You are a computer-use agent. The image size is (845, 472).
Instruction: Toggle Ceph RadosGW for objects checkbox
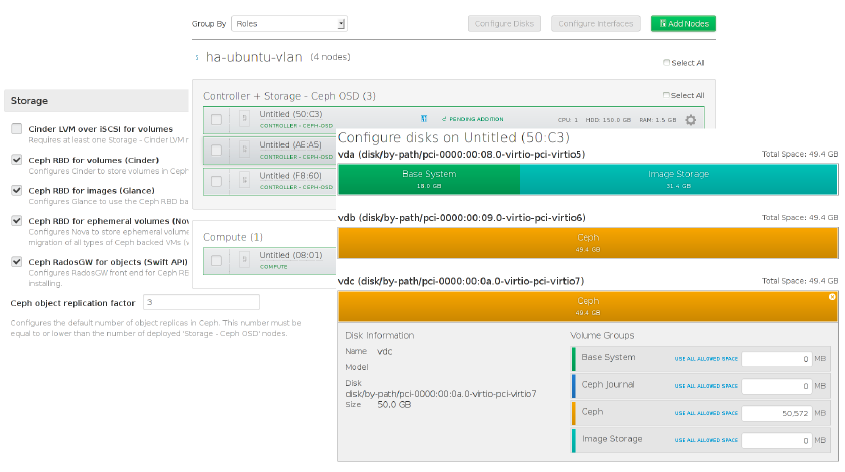[x=17, y=262]
